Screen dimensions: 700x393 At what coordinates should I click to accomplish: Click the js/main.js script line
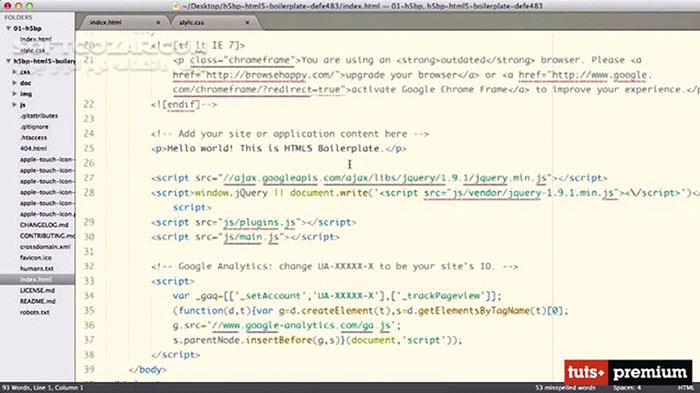tap(246, 237)
